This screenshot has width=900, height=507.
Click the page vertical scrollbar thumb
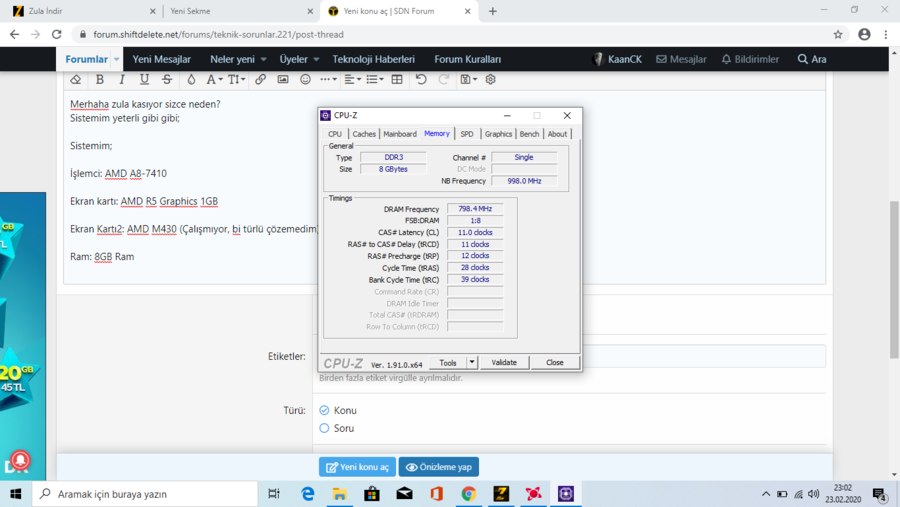tap(894, 280)
